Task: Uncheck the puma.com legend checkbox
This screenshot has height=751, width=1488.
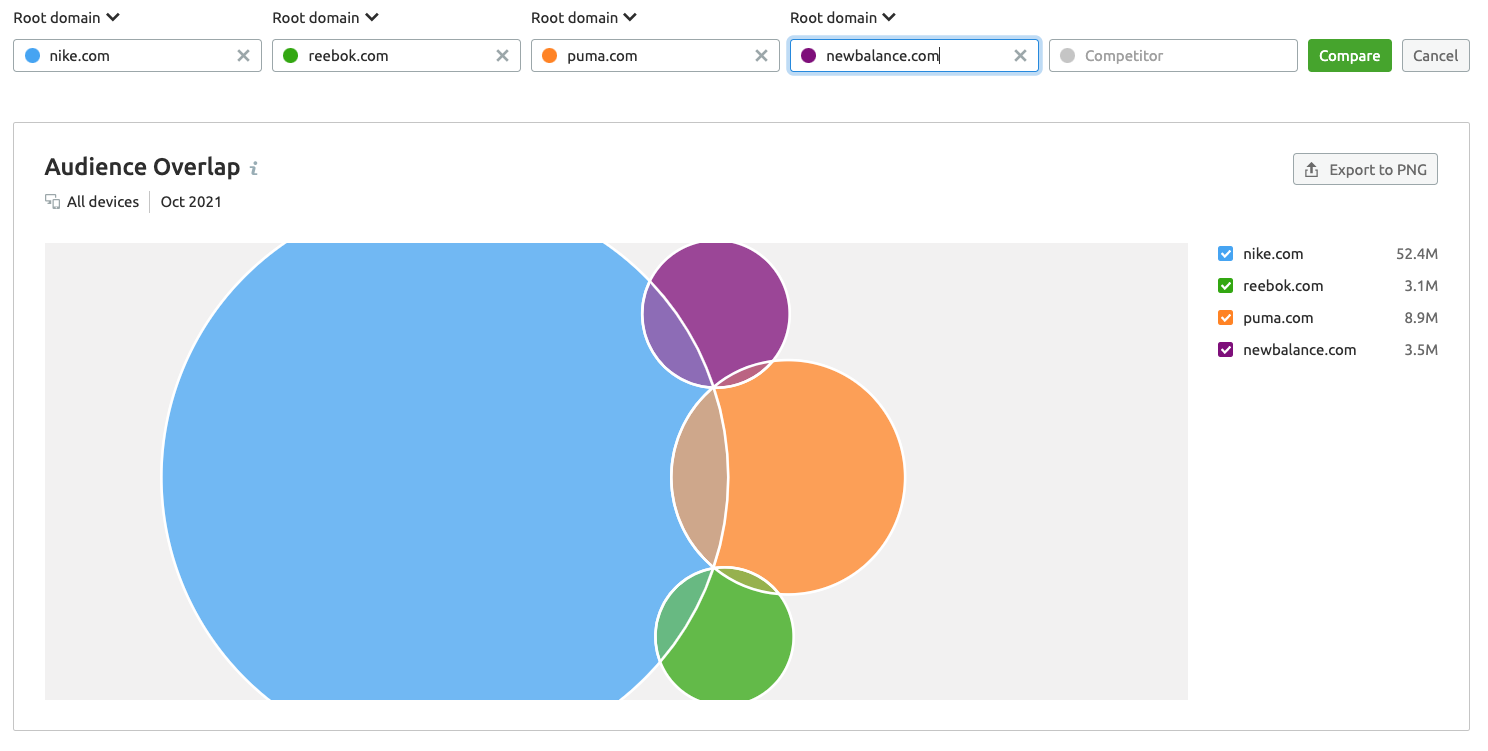Action: (x=1225, y=318)
